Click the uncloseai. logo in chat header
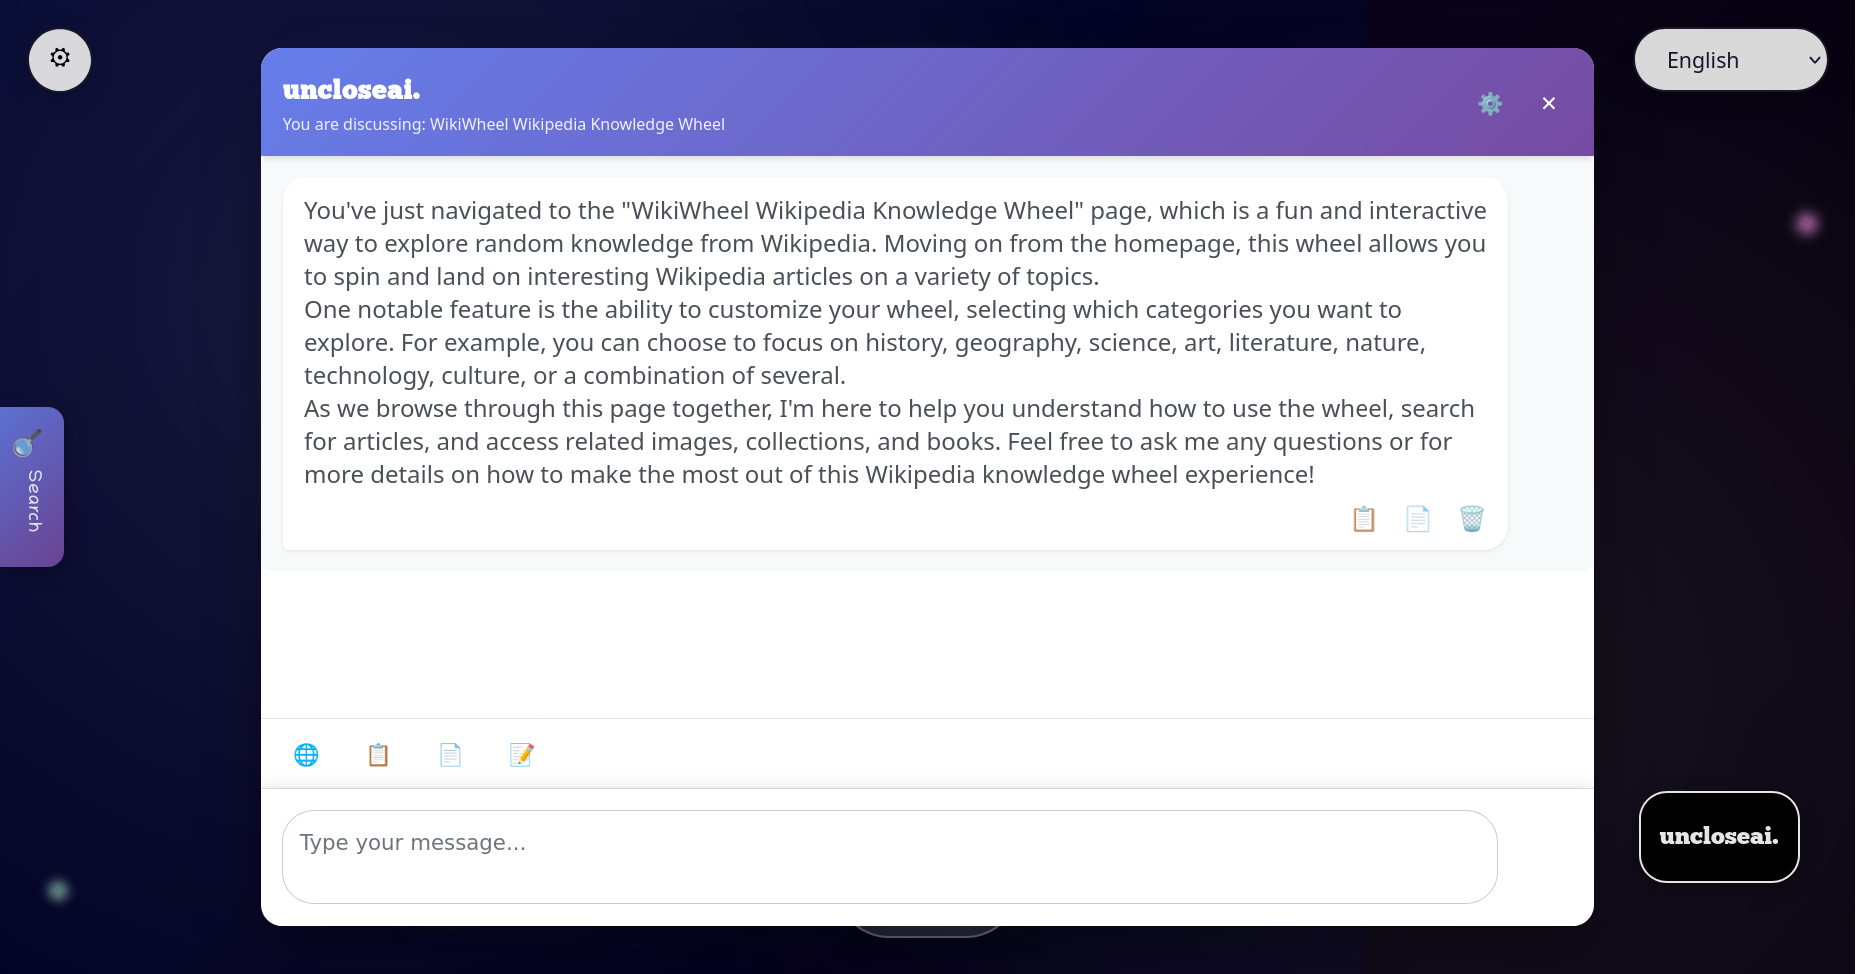 351,90
